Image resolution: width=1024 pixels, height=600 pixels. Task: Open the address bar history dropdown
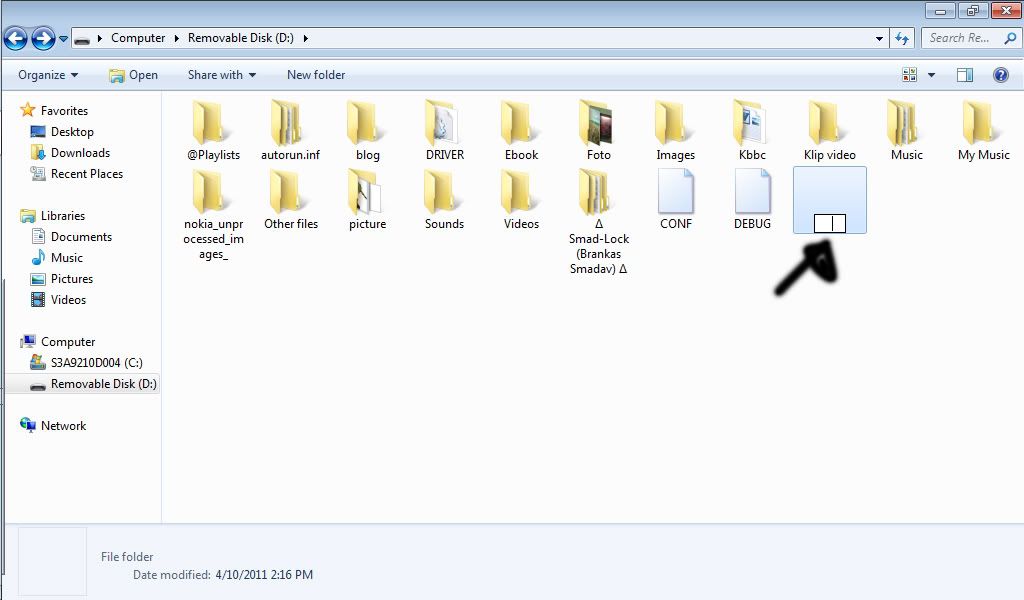click(879, 38)
